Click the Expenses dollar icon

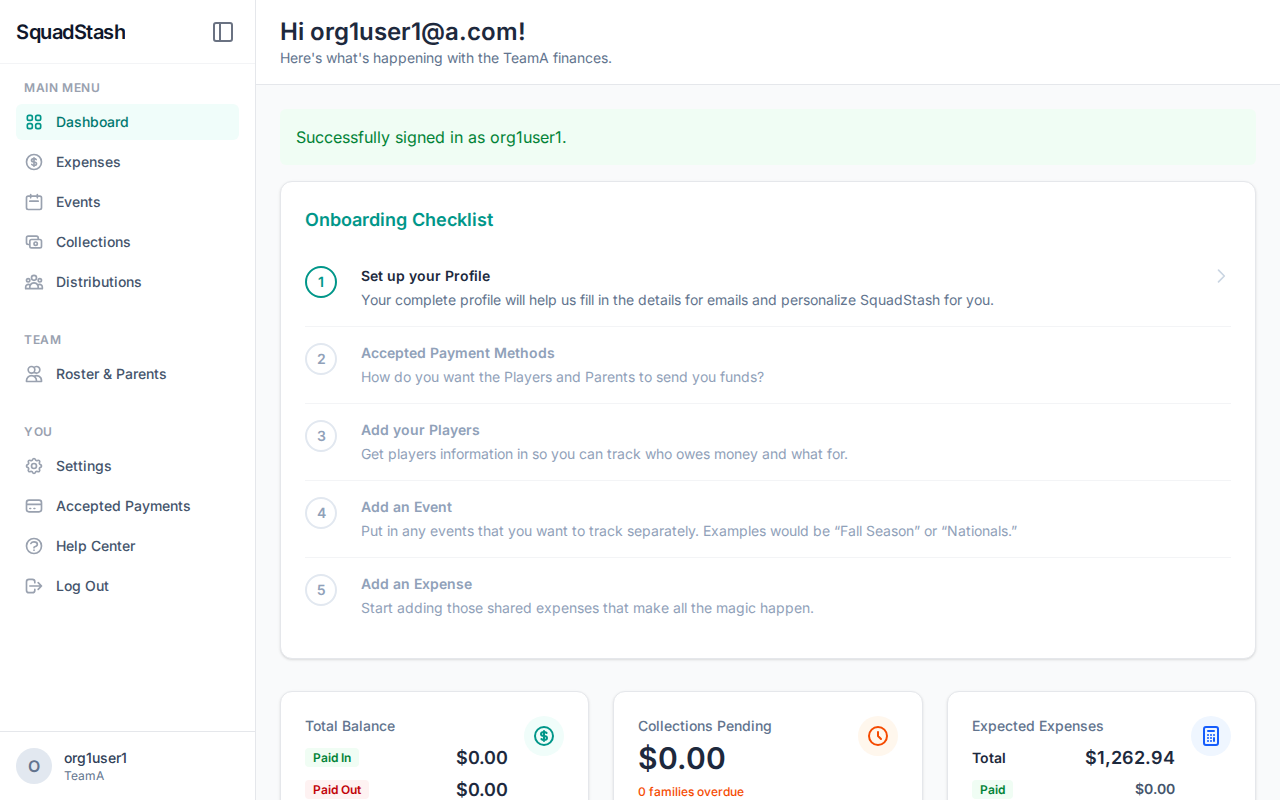coord(34,162)
